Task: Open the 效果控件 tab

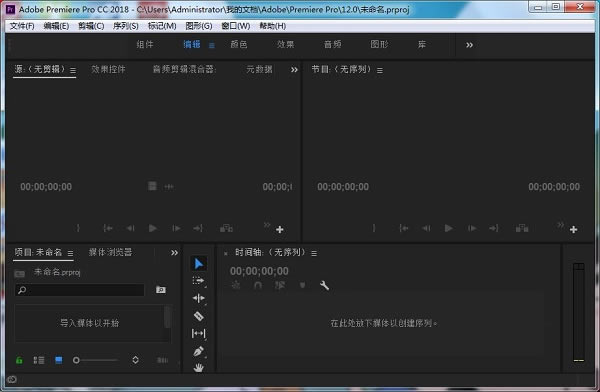Action: pos(108,69)
